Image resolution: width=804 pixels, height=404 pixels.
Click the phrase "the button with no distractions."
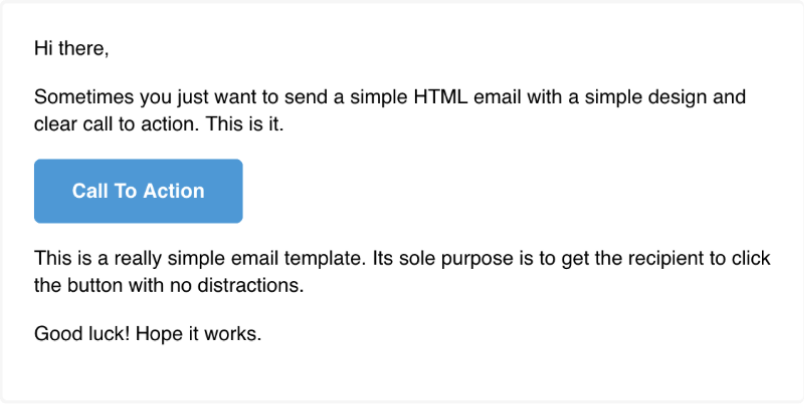tap(169, 285)
